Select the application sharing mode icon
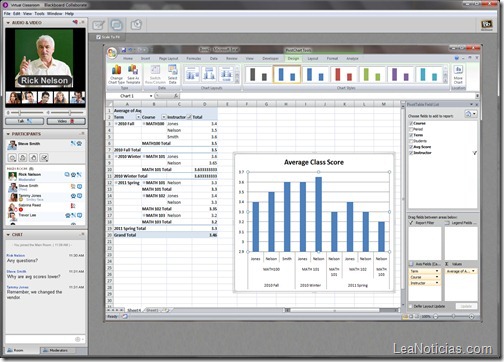The width and height of the screenshot is (504, 362). point(117,25)
